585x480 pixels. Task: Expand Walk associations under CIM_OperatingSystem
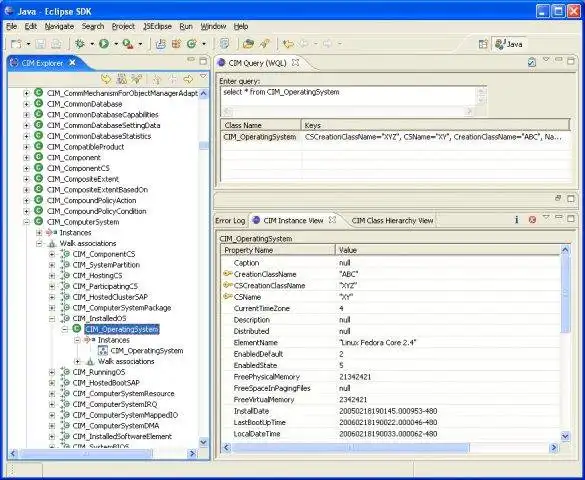coord(78,361)
